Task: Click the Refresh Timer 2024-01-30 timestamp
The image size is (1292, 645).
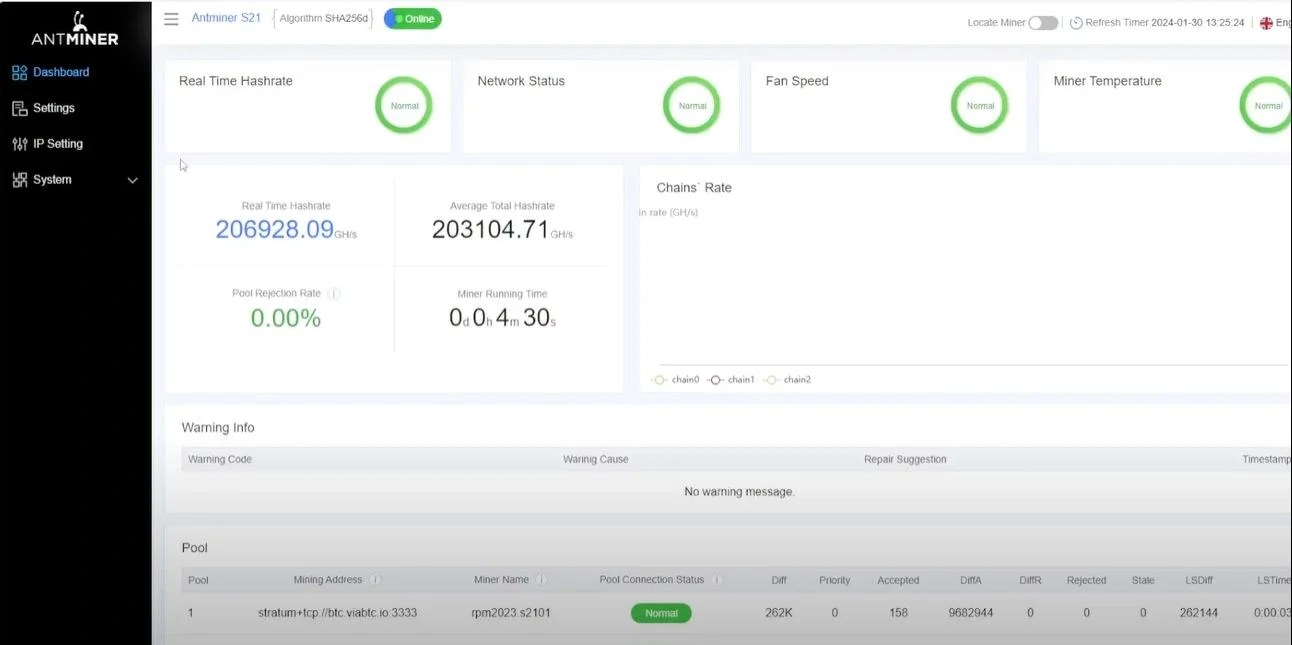Action: pos(1165,23)
